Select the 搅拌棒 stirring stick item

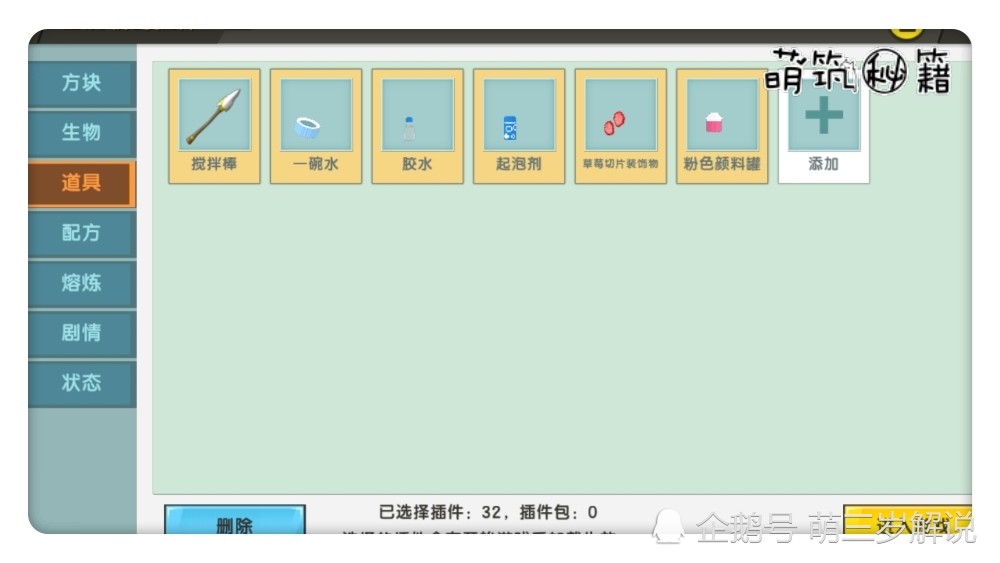tap(214, 126)
